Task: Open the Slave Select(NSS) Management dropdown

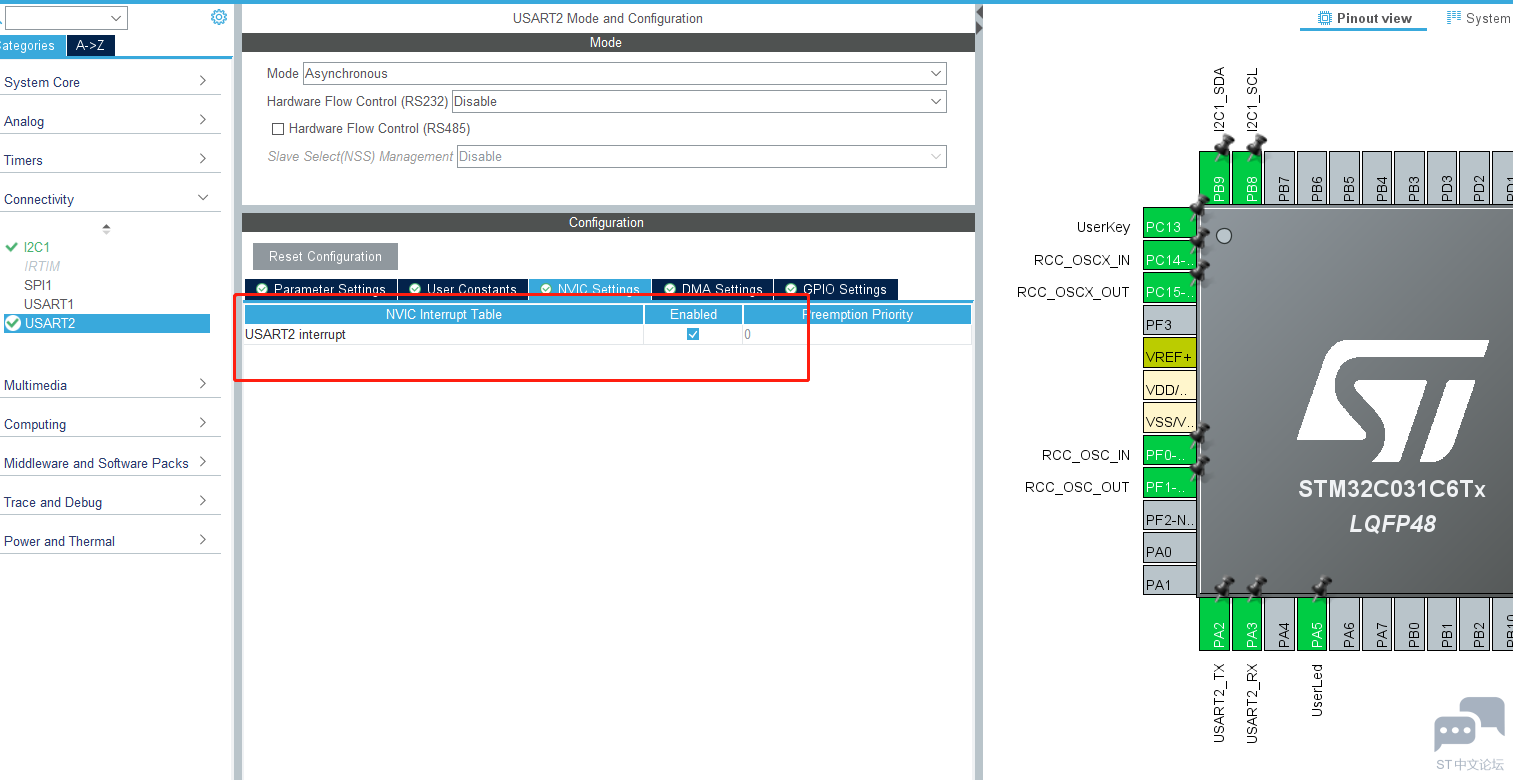Action: tap(701, 156)
